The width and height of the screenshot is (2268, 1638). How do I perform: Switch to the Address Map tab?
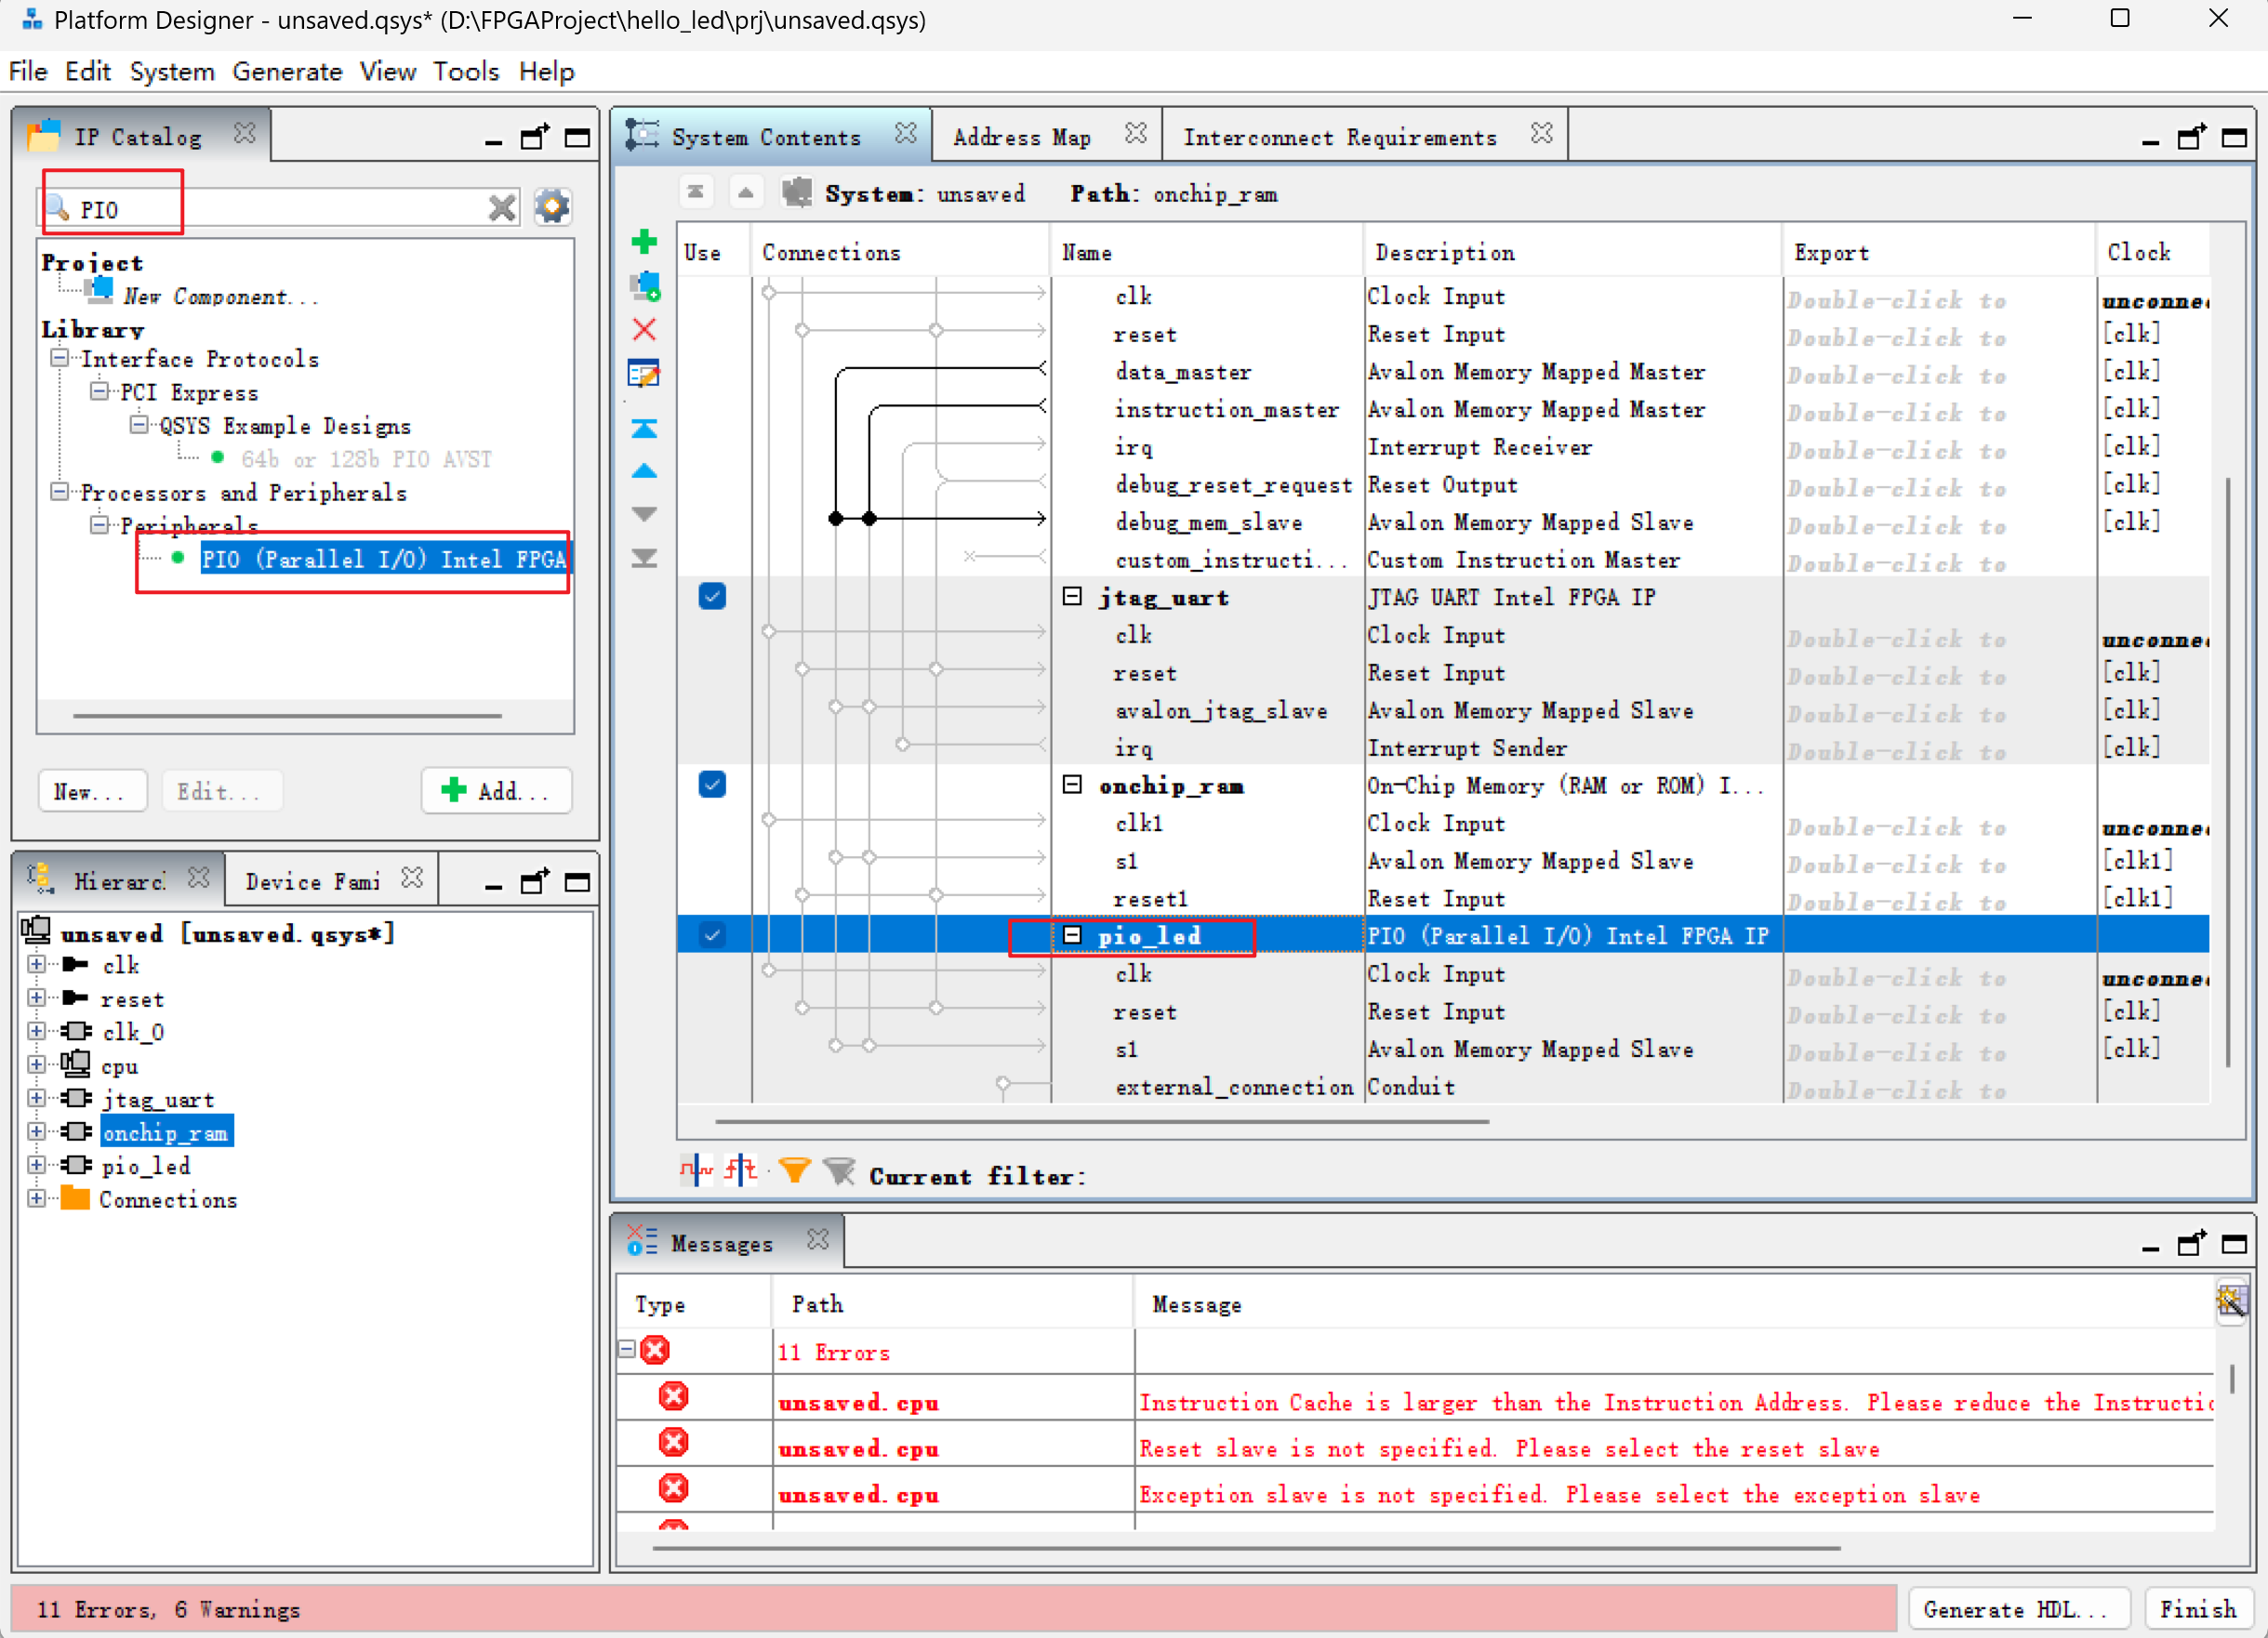[1021, 137]
